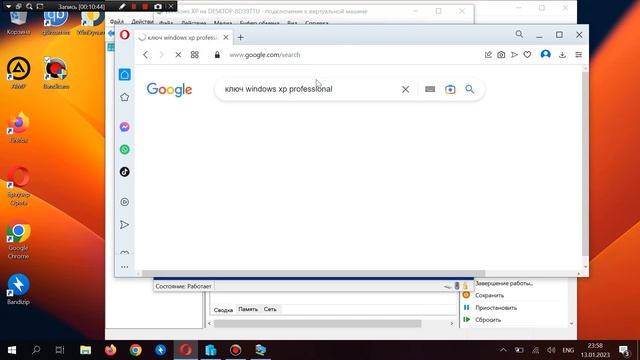Add page to bookmarks heart icon
Image resolution: width=640 pixels, height=360 pixels.
point(527,55)
